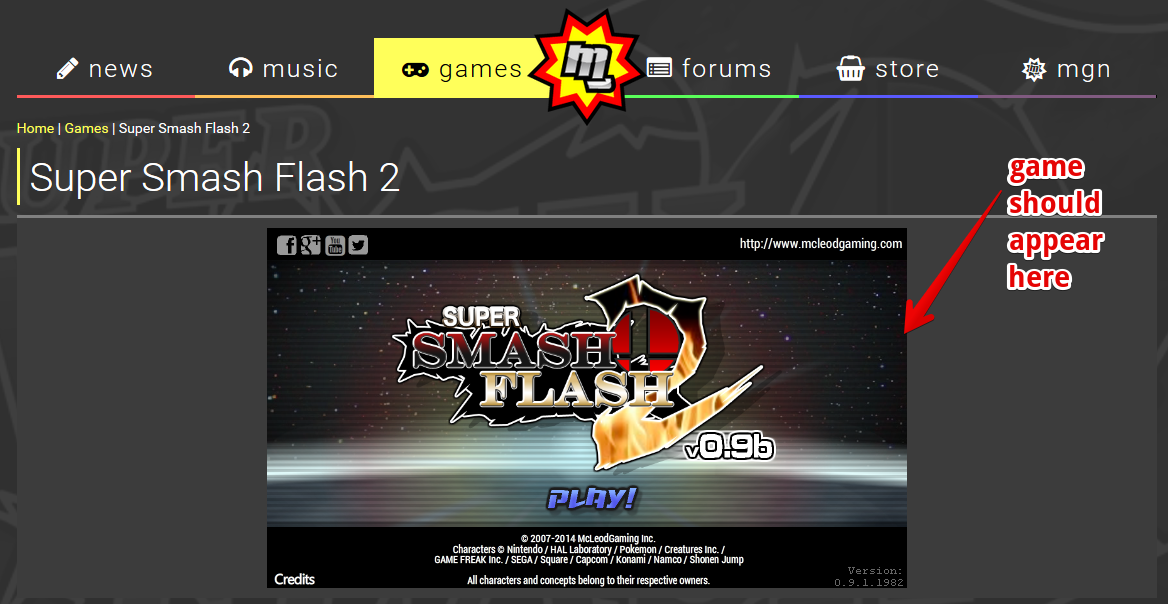Visit the mcleodgaming.com URL link

821,244
